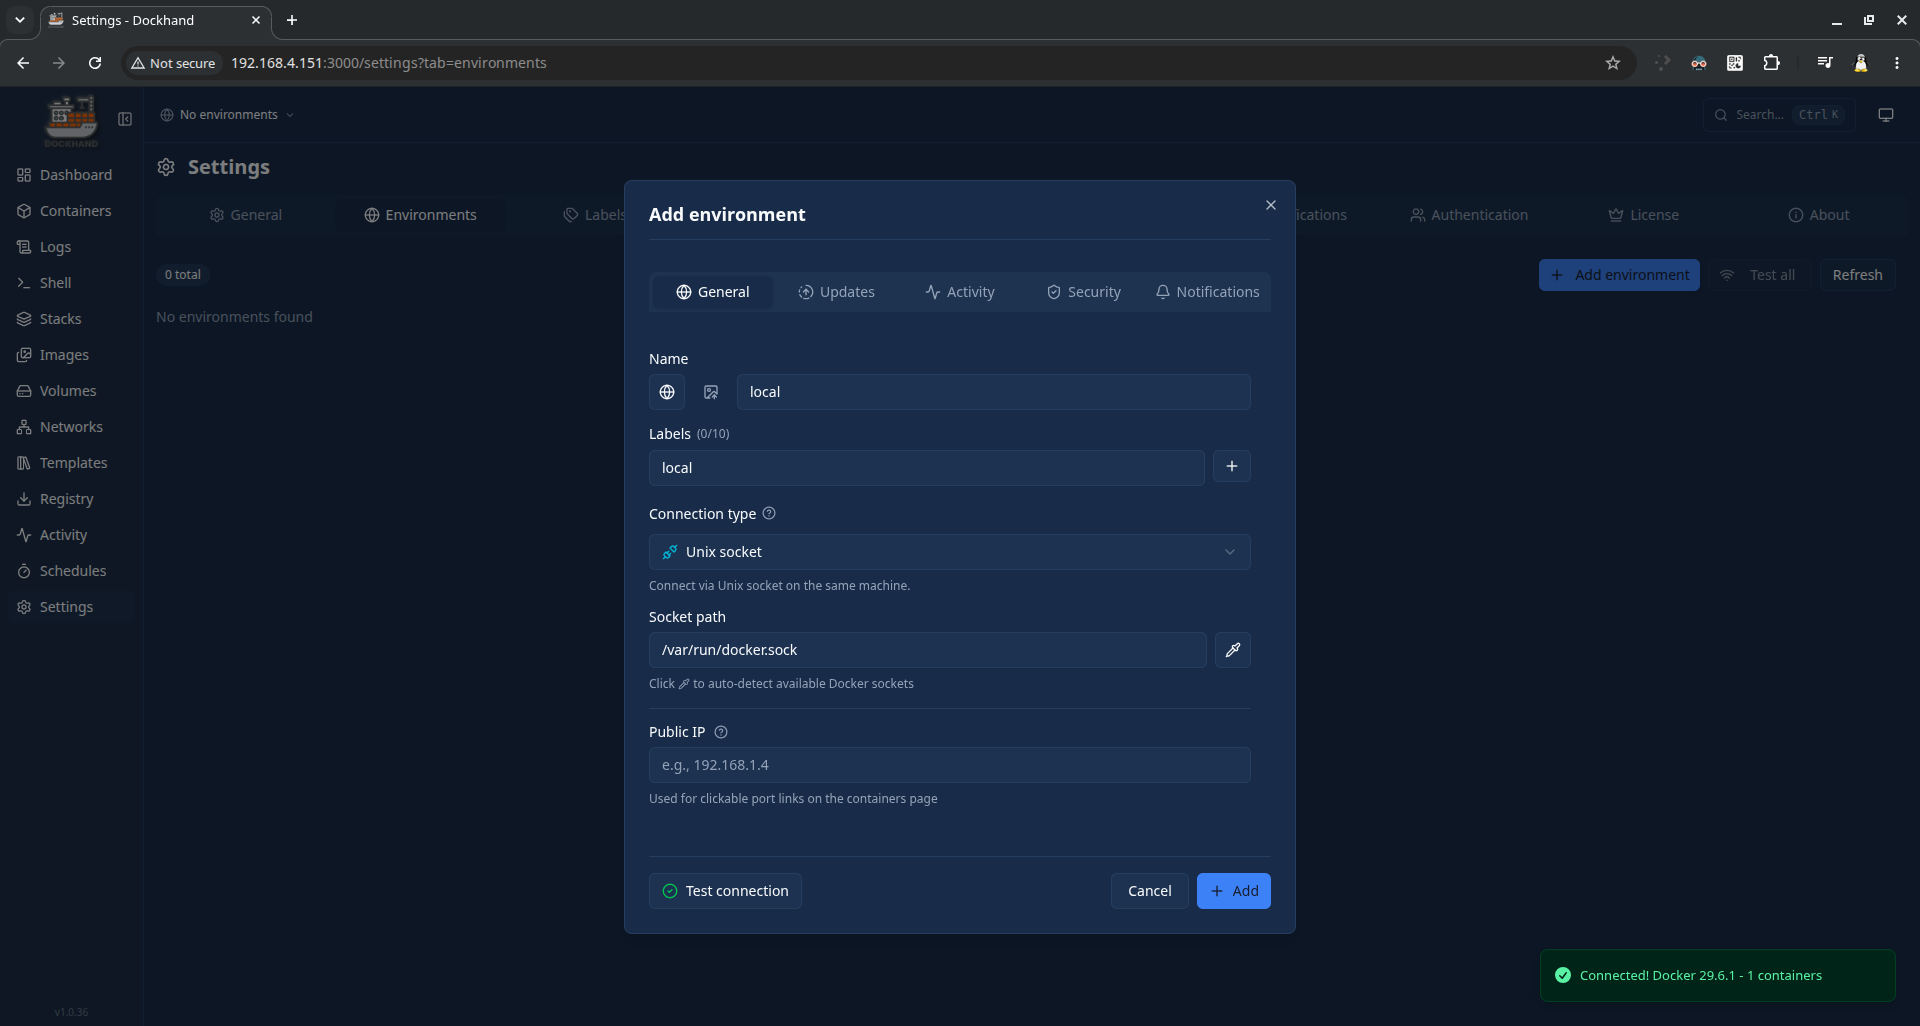
Task: Click the Test all button
Action: [1758, 275]
